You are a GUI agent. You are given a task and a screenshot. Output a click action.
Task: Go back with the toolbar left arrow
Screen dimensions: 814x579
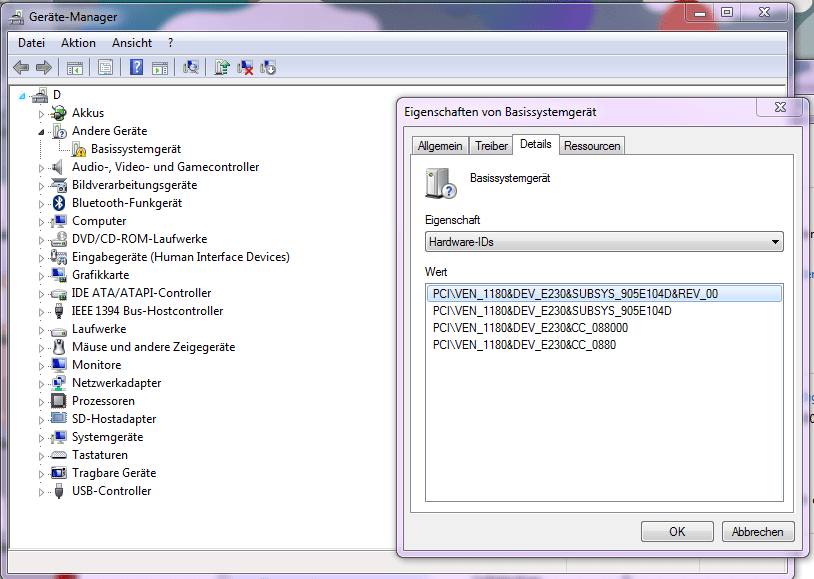click(21, 67)
